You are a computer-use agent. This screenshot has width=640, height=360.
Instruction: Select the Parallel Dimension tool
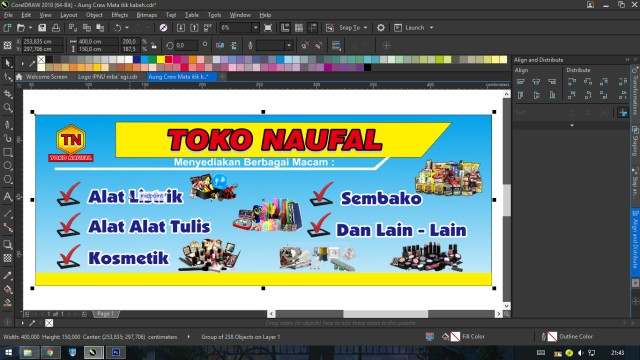pyautogui.click(x=7, y=213)
